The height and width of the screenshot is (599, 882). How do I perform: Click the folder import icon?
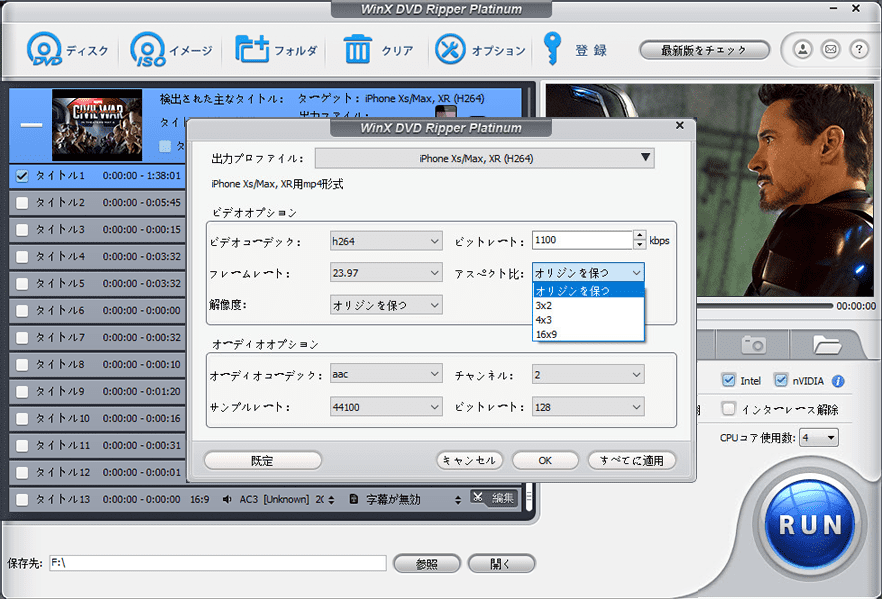tap(251, 49)
